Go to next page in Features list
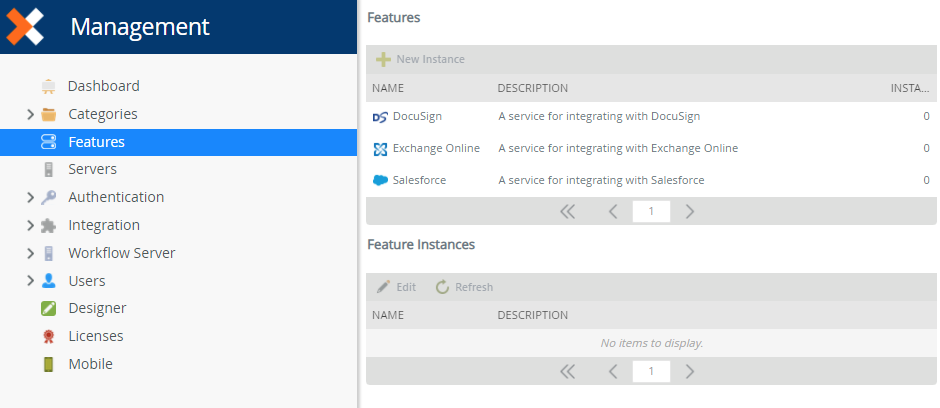 690,212
